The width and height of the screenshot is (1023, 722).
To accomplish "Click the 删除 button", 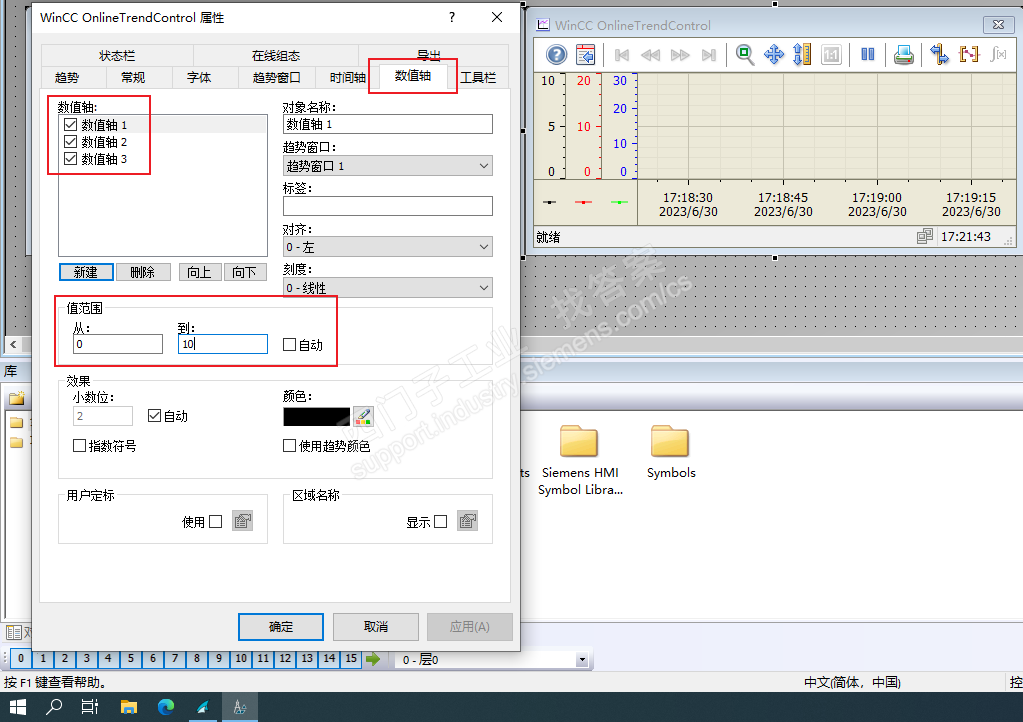I will tap(143, 272).
